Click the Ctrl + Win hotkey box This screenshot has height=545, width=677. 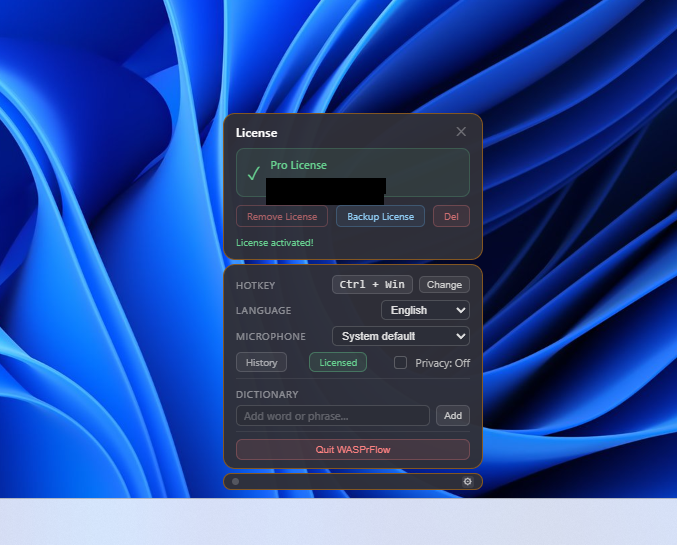(372, 285)
